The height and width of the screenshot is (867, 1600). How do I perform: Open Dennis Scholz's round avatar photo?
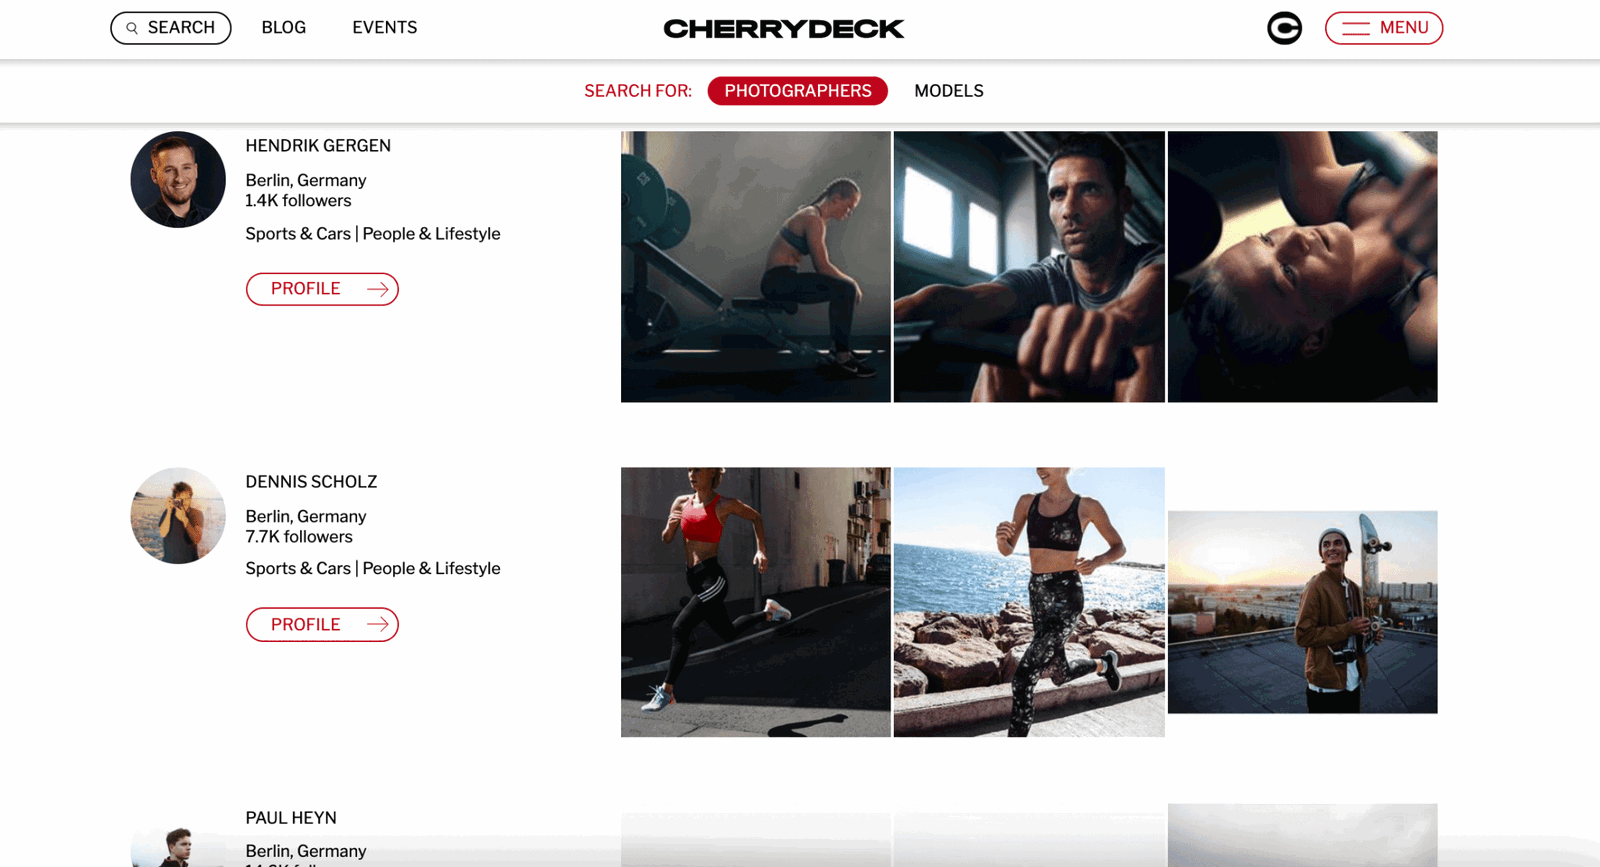tap(178, 515)
